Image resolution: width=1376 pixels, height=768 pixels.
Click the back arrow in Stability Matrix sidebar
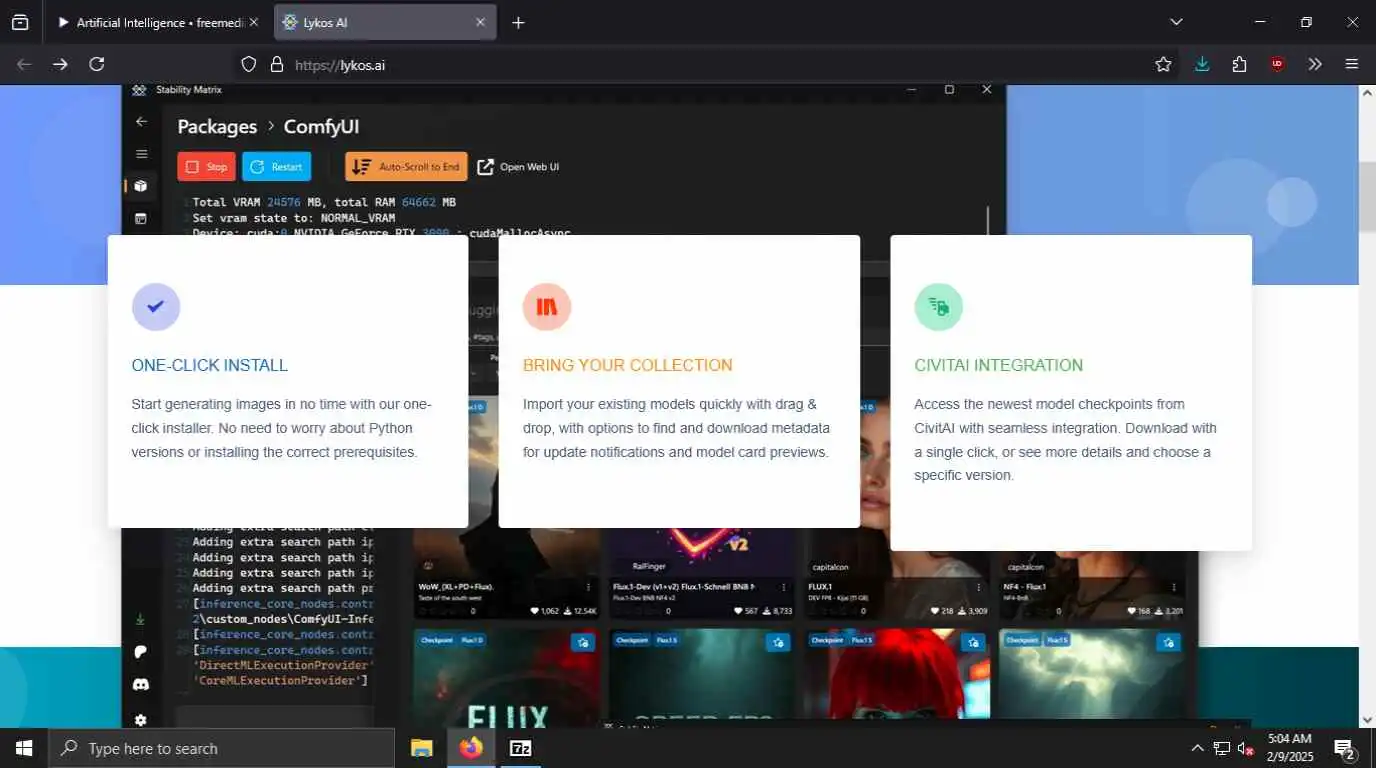coord(141,121)
